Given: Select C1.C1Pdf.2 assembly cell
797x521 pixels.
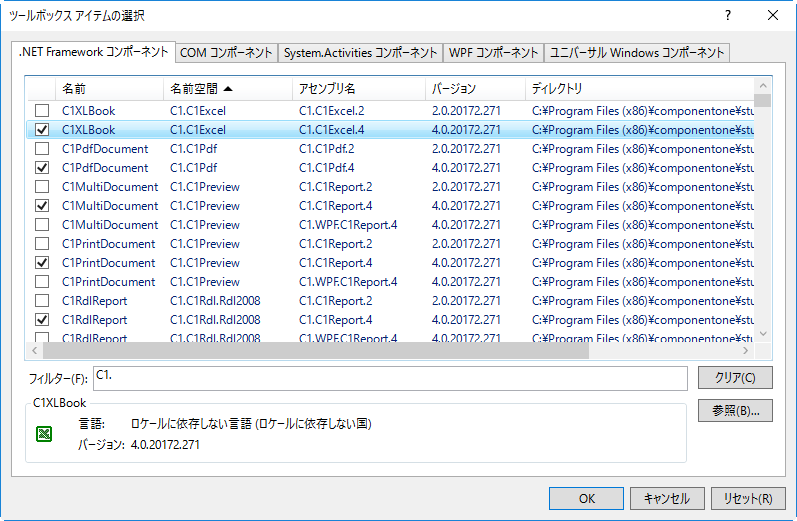Looking at the screenshot, I should pyautogui.click(x=326, y=149).
